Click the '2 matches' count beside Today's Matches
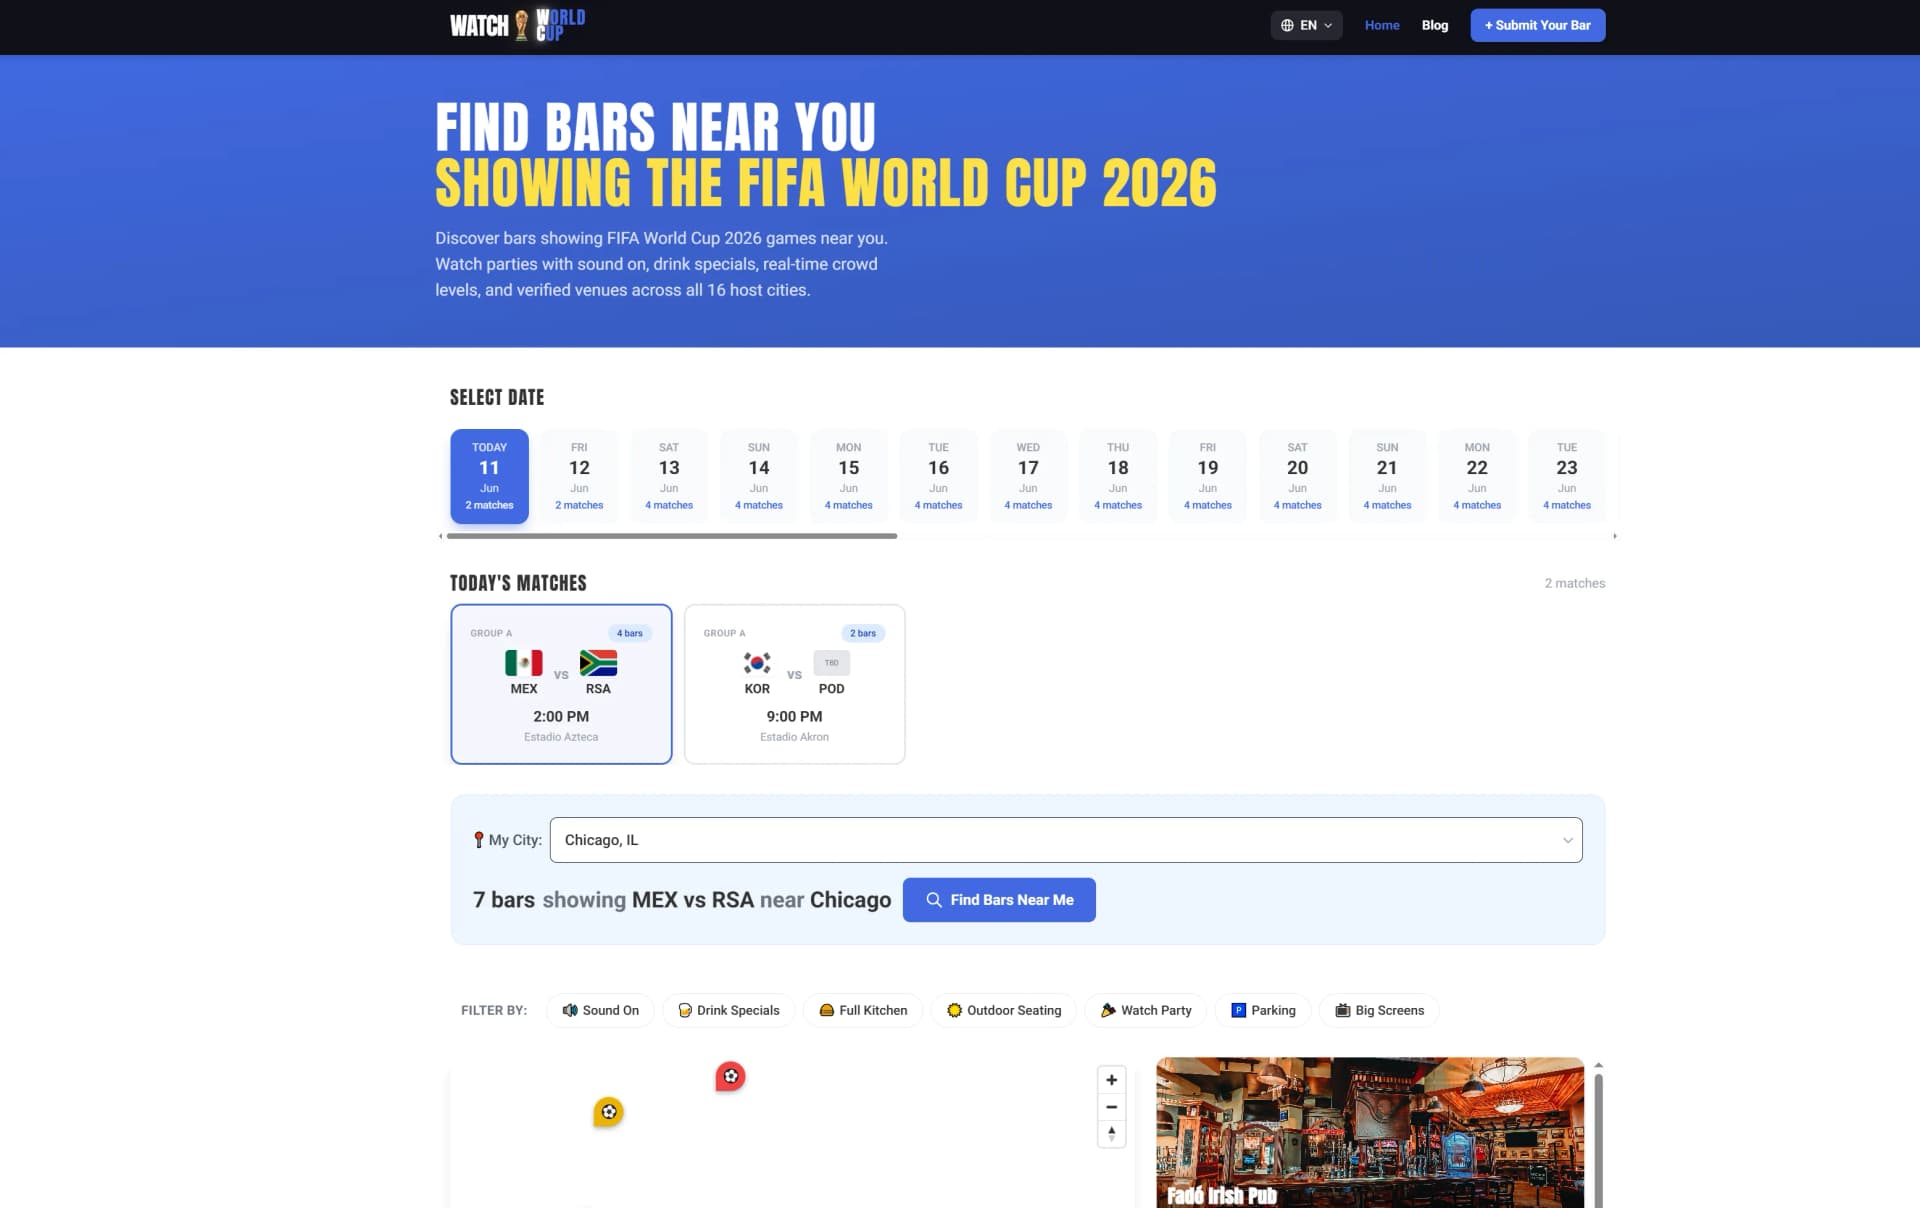Viewport: 1920px width, 1208px height. [x=1575, y=583]
